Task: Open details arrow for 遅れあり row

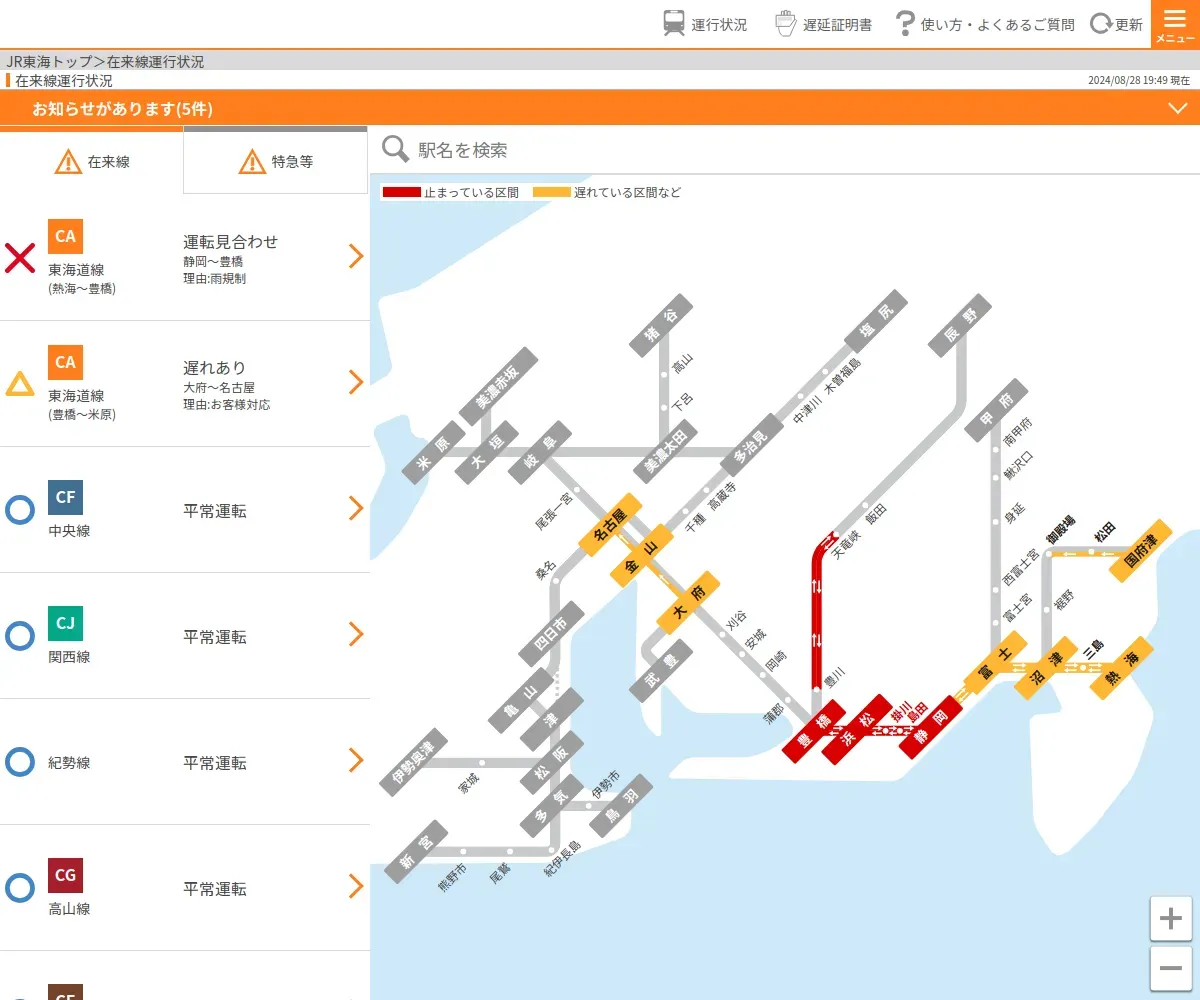Action: 355,382
